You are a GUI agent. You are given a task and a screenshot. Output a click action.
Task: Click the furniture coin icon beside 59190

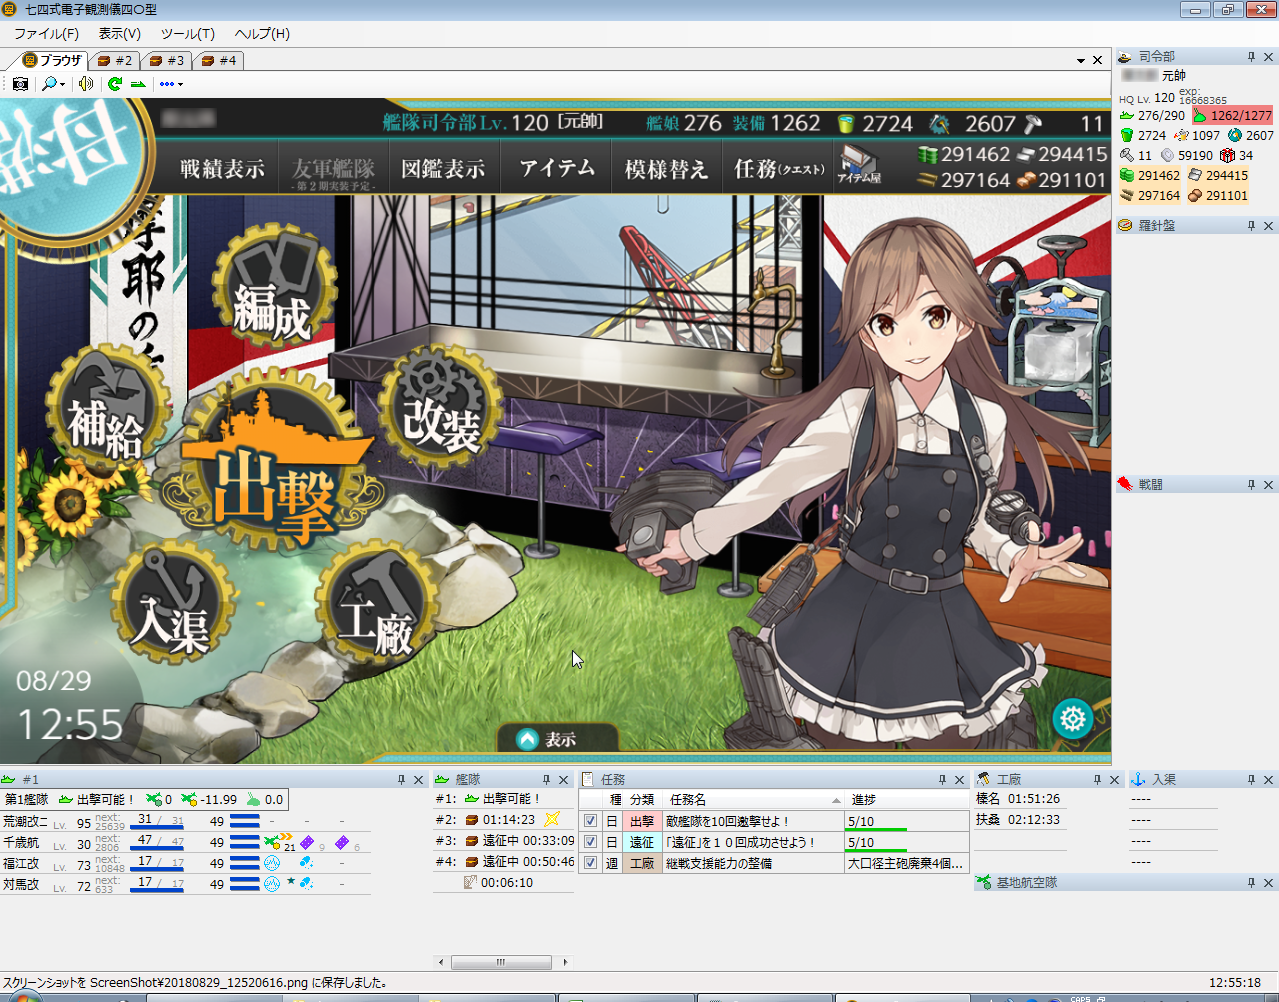click(x=1167, y=156)
